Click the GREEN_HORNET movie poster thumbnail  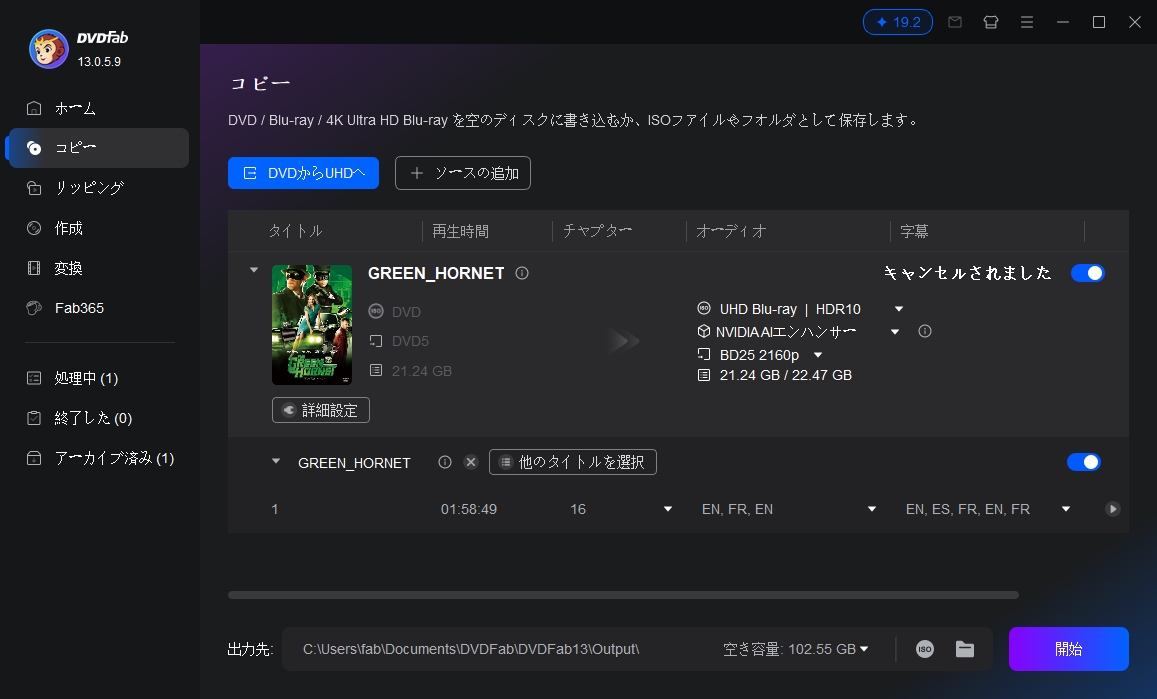click(312, 324)
